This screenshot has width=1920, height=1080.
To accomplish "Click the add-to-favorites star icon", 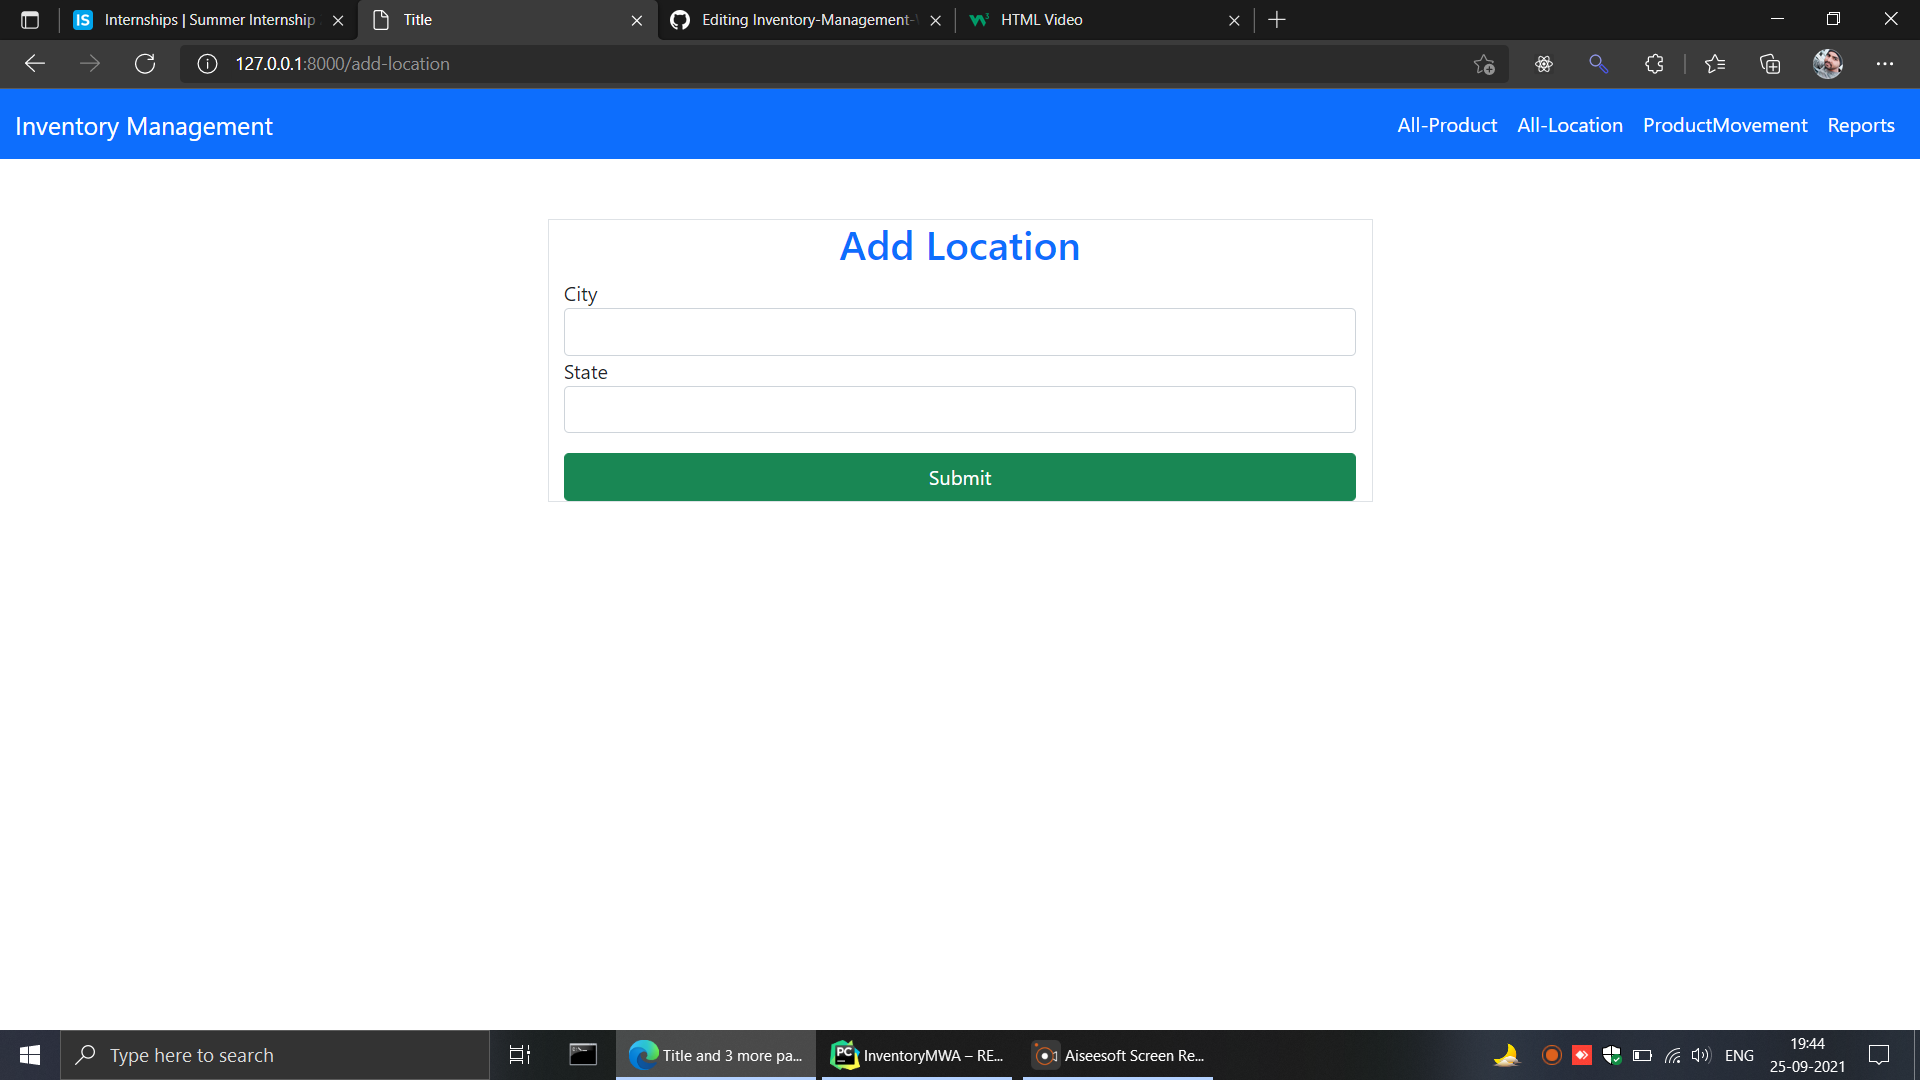I will (1484, 63).
